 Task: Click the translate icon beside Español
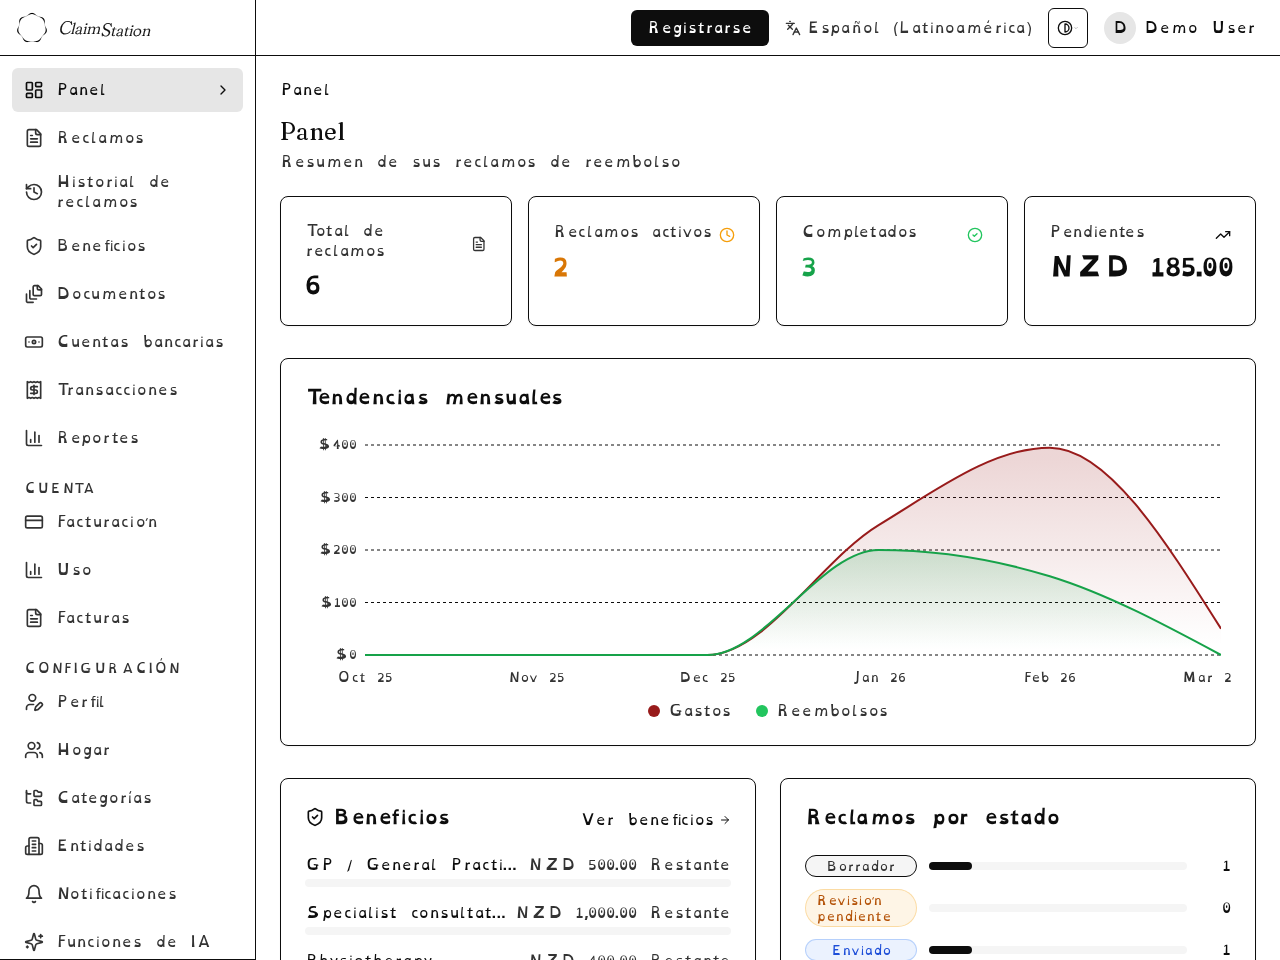tap(793, 28)
